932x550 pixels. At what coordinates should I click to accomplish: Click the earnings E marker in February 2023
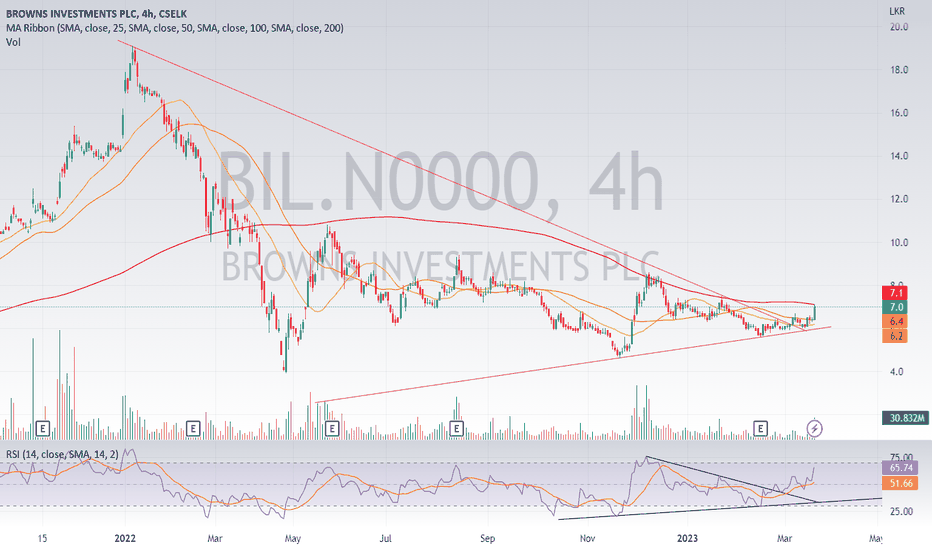pos(760,428)
